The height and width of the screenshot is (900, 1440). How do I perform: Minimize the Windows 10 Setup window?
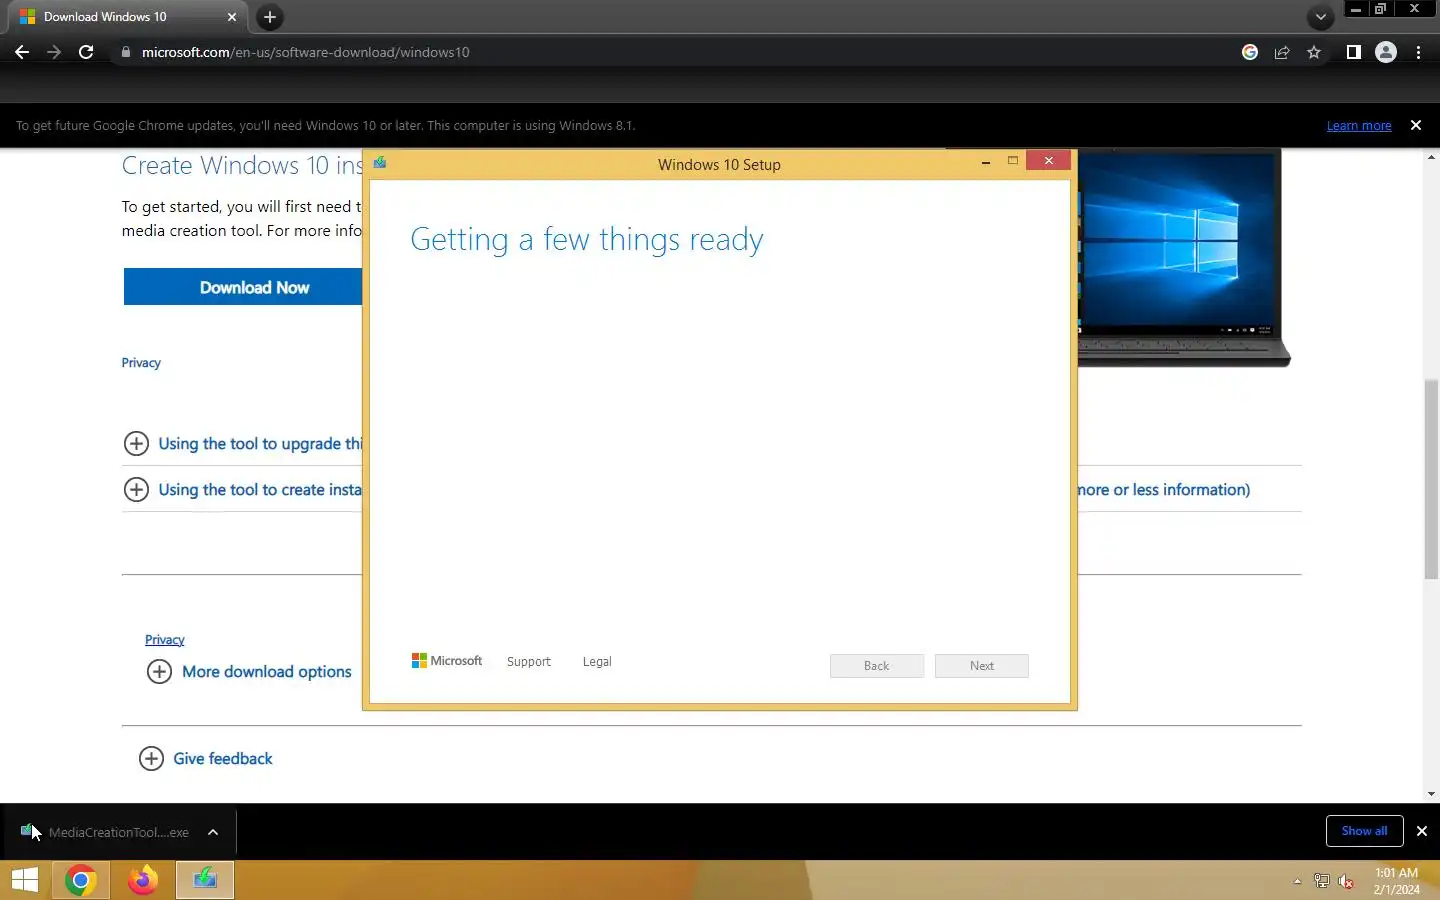(986, 161)
